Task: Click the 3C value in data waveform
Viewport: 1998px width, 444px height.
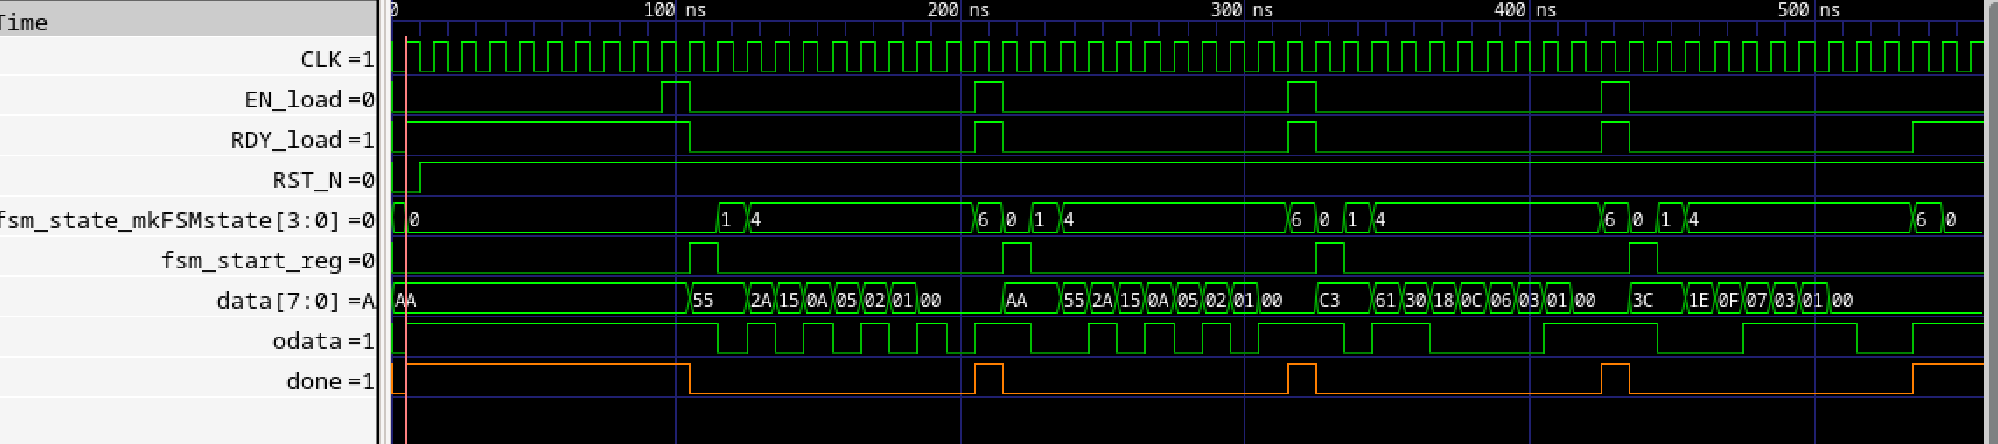Action: coord(1643,300)
